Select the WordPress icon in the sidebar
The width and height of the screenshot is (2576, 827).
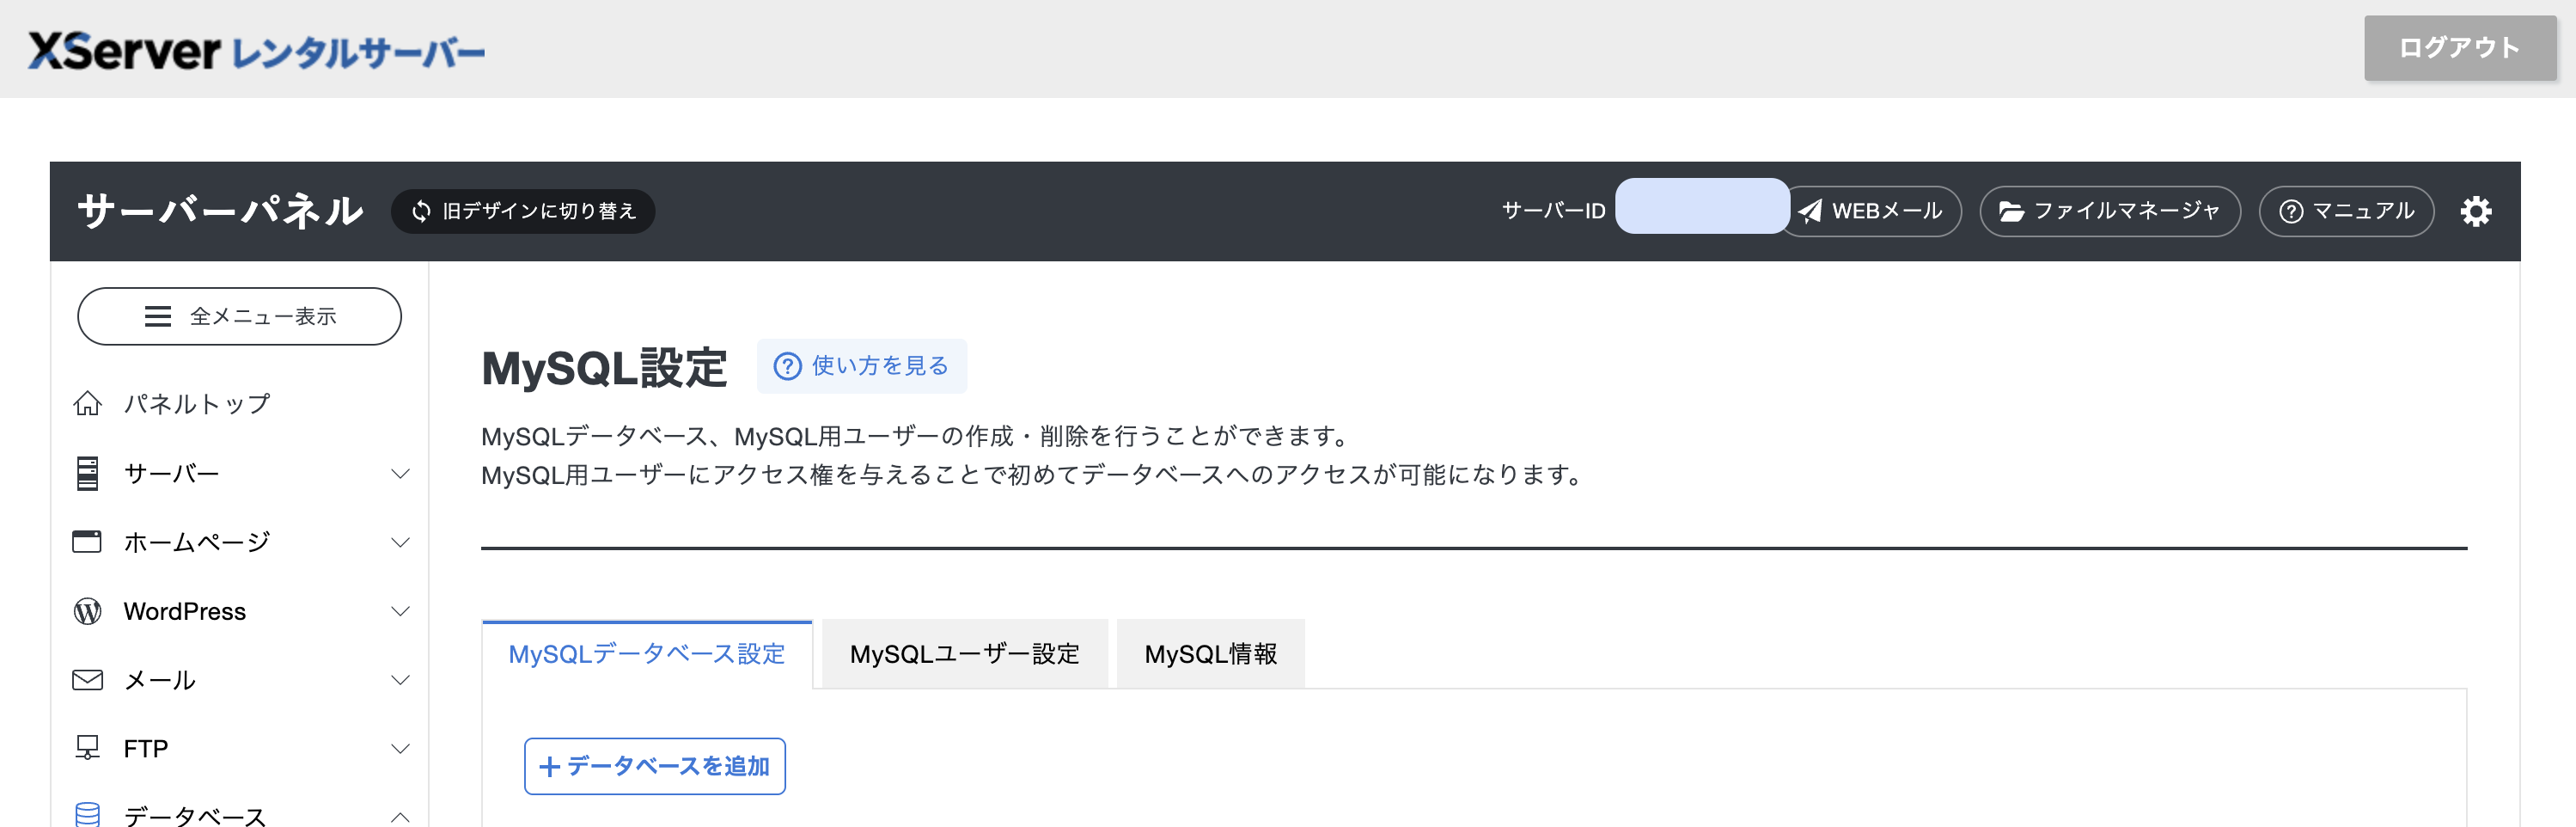(88, 610)
